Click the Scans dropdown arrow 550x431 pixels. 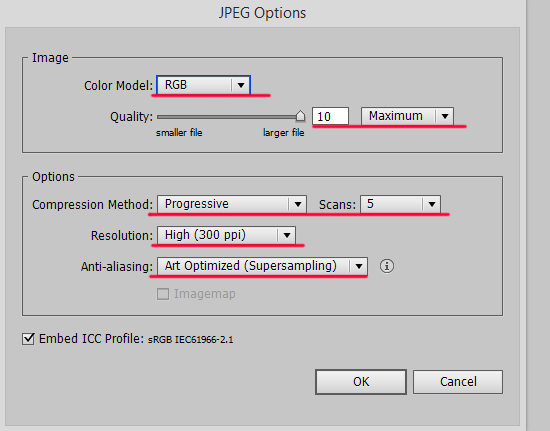pyautogui.click(x=432, y=204)
